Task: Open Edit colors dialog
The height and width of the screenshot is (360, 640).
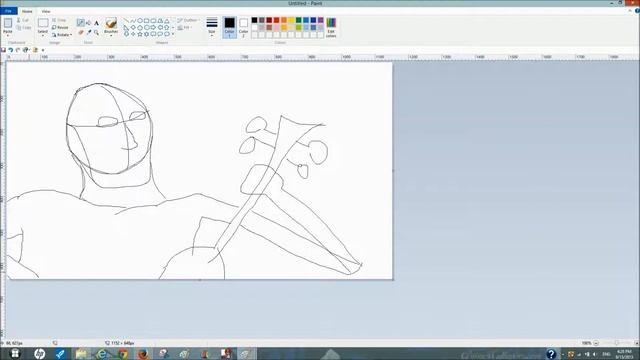Action: 331,28
